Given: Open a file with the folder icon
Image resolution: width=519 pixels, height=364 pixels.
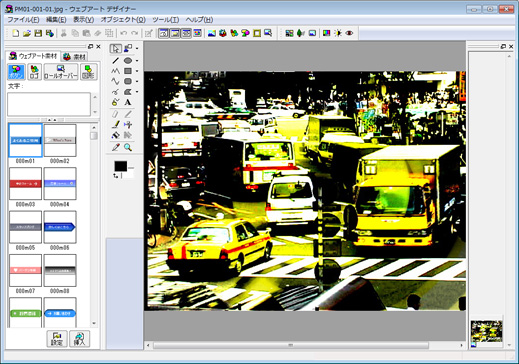Looking at the screenshot, I should [x=27, y=33].
